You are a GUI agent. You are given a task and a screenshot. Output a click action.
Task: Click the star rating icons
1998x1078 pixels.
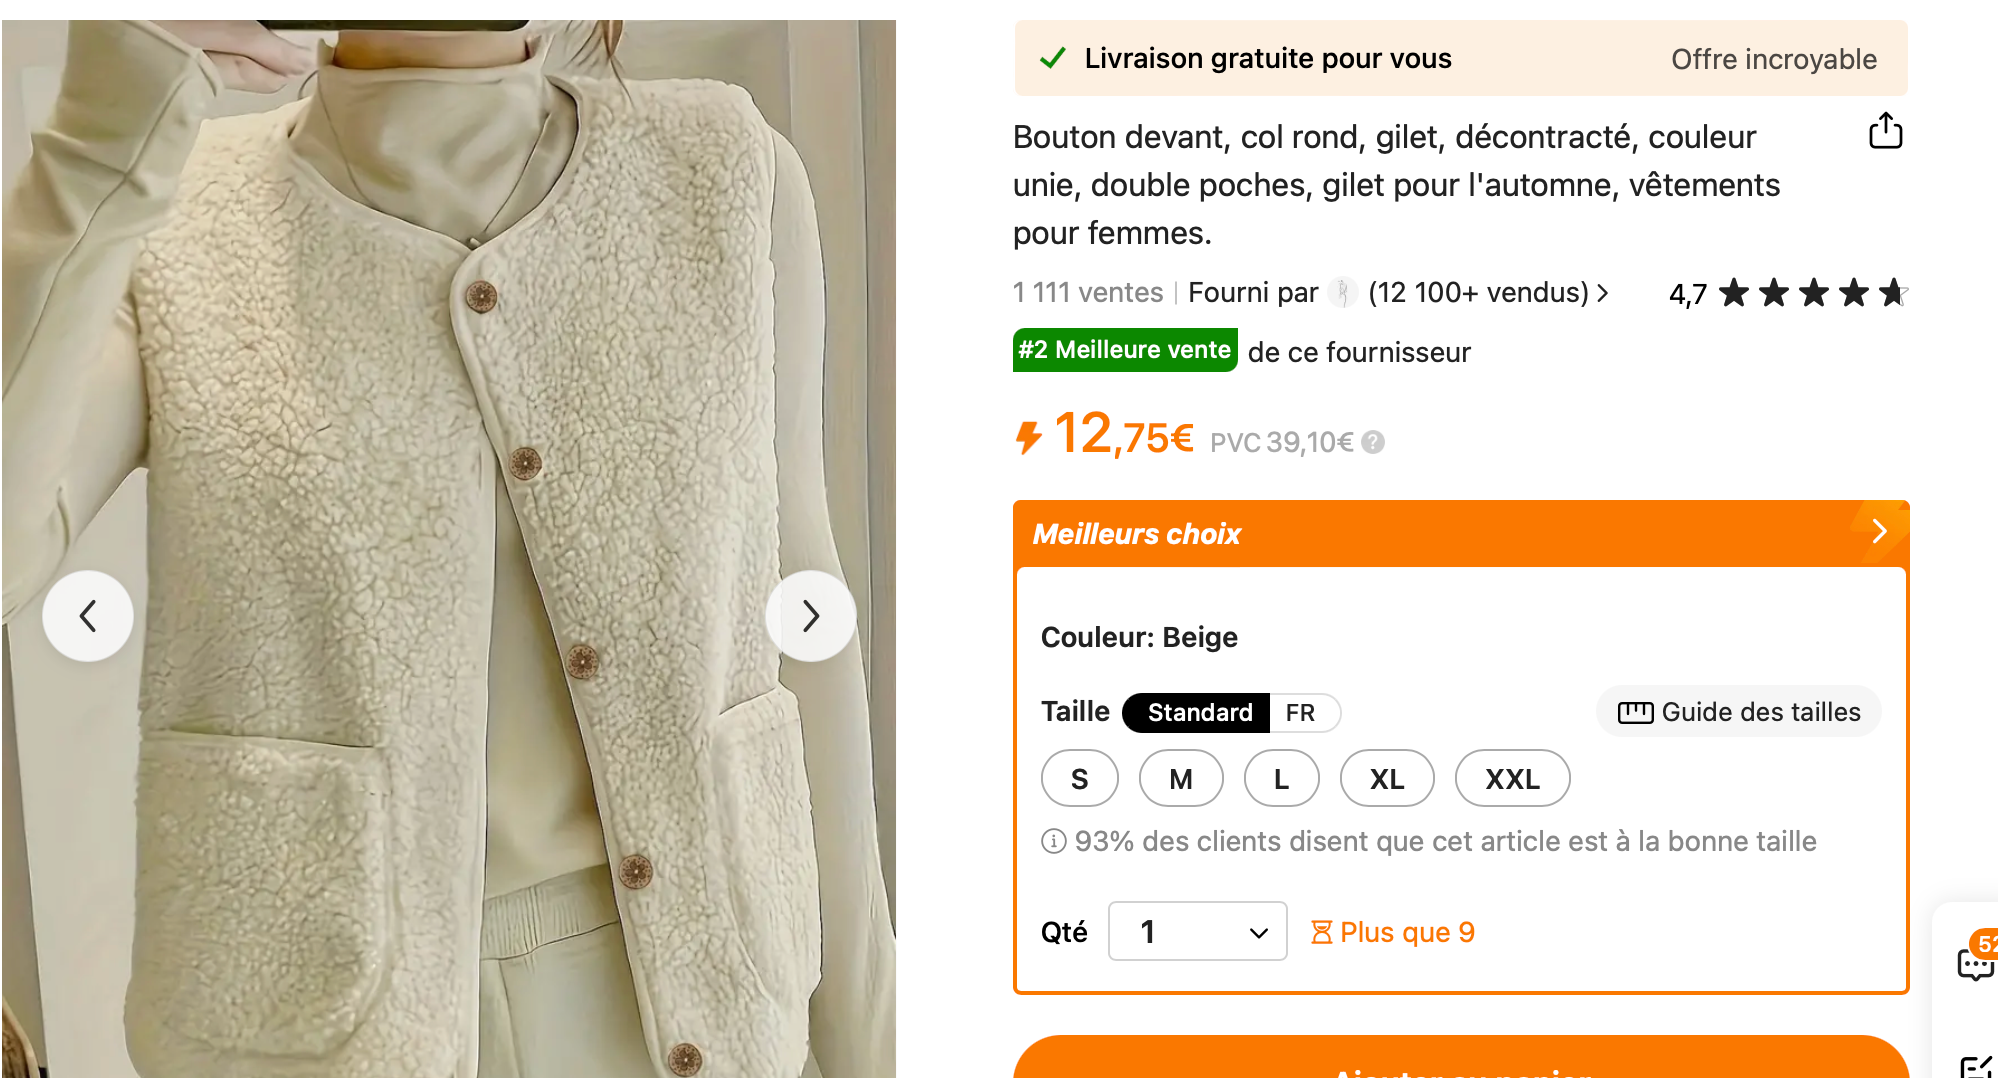tap(1813, 293)
